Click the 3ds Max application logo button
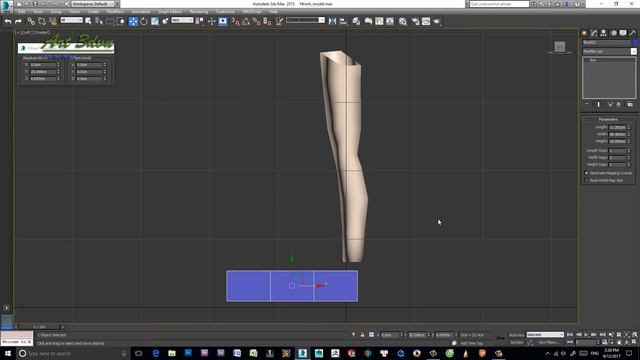The width and height of the screenshot is (640, 360). [6, 6]
